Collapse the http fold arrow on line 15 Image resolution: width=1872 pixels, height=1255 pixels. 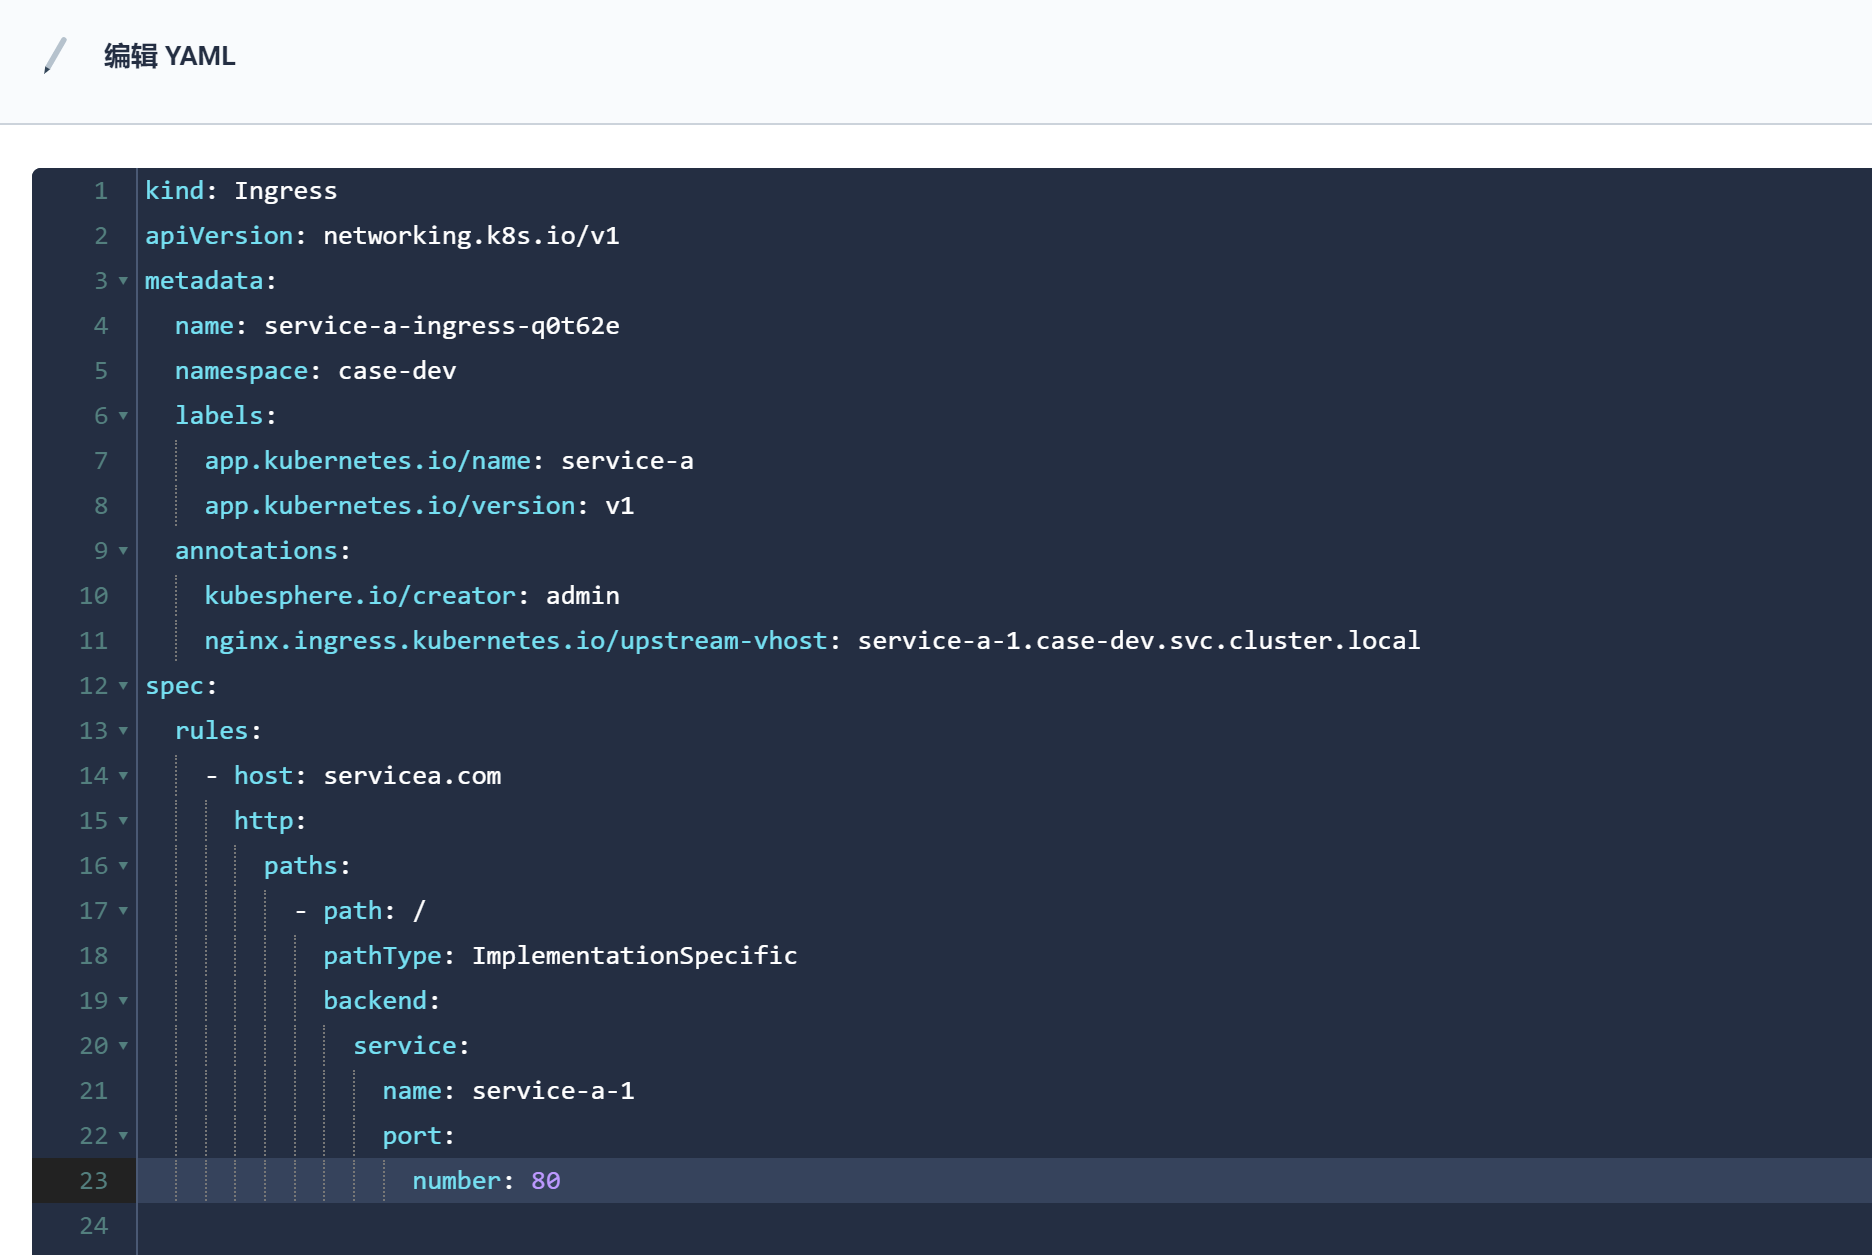(123, 821)
